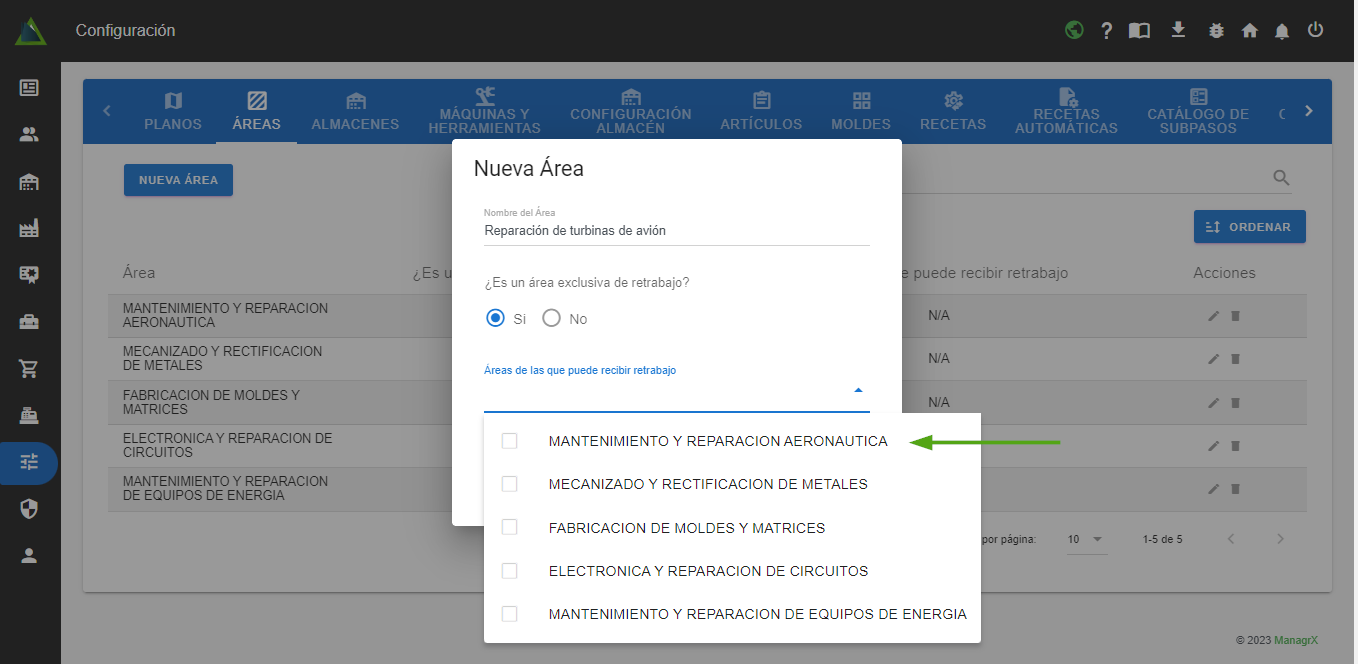
Task: Click edit pencil for first area row
Action: (x=1213, y=316)
